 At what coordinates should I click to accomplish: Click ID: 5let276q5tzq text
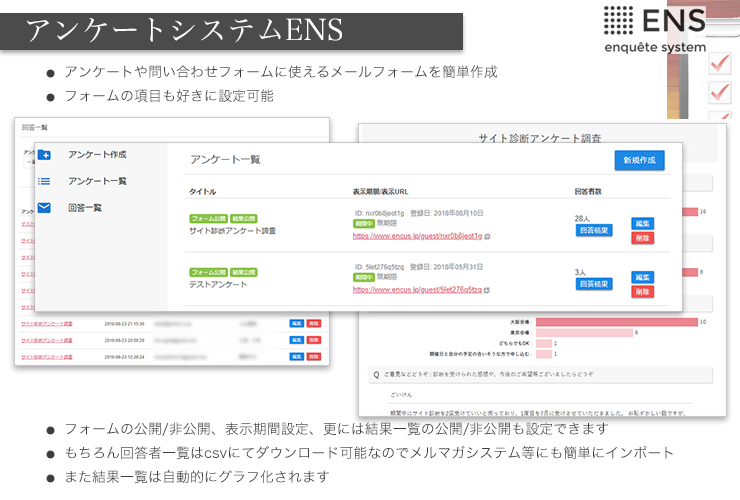pos(379,267)
